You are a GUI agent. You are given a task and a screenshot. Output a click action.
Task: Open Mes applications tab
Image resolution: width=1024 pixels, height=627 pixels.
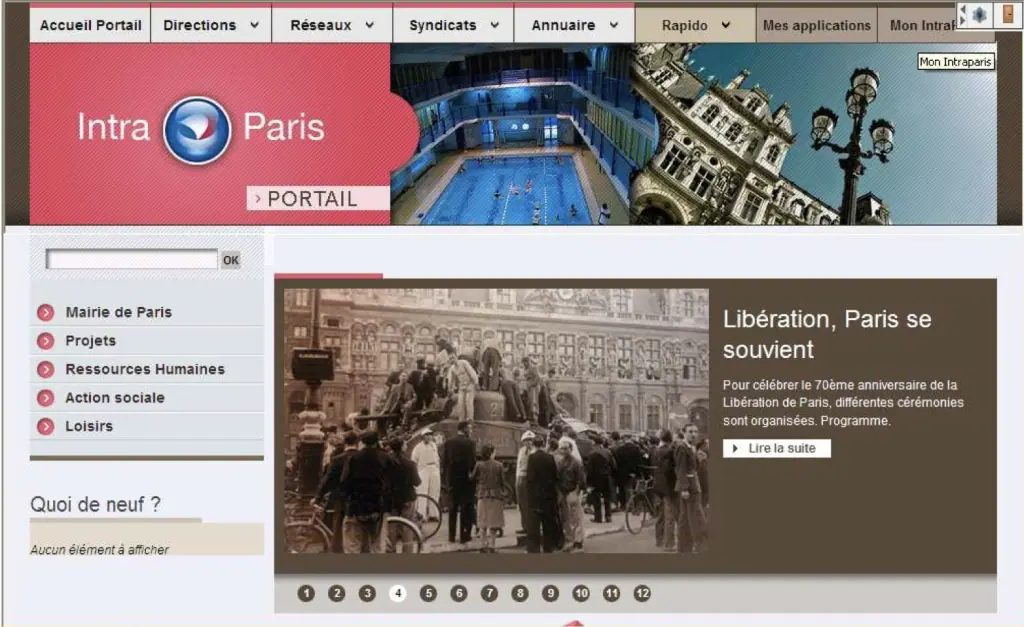pyautogui.click(x=816, y=25)
